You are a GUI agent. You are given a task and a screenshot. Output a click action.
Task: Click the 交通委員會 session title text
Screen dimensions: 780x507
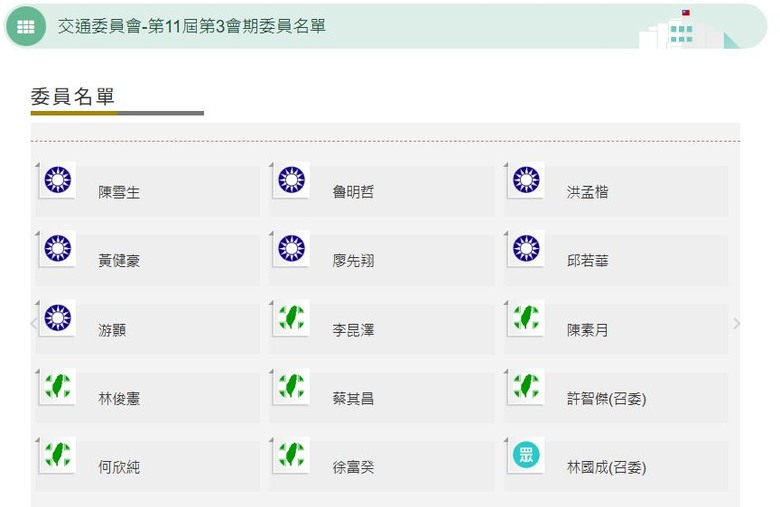click(192, 26)
